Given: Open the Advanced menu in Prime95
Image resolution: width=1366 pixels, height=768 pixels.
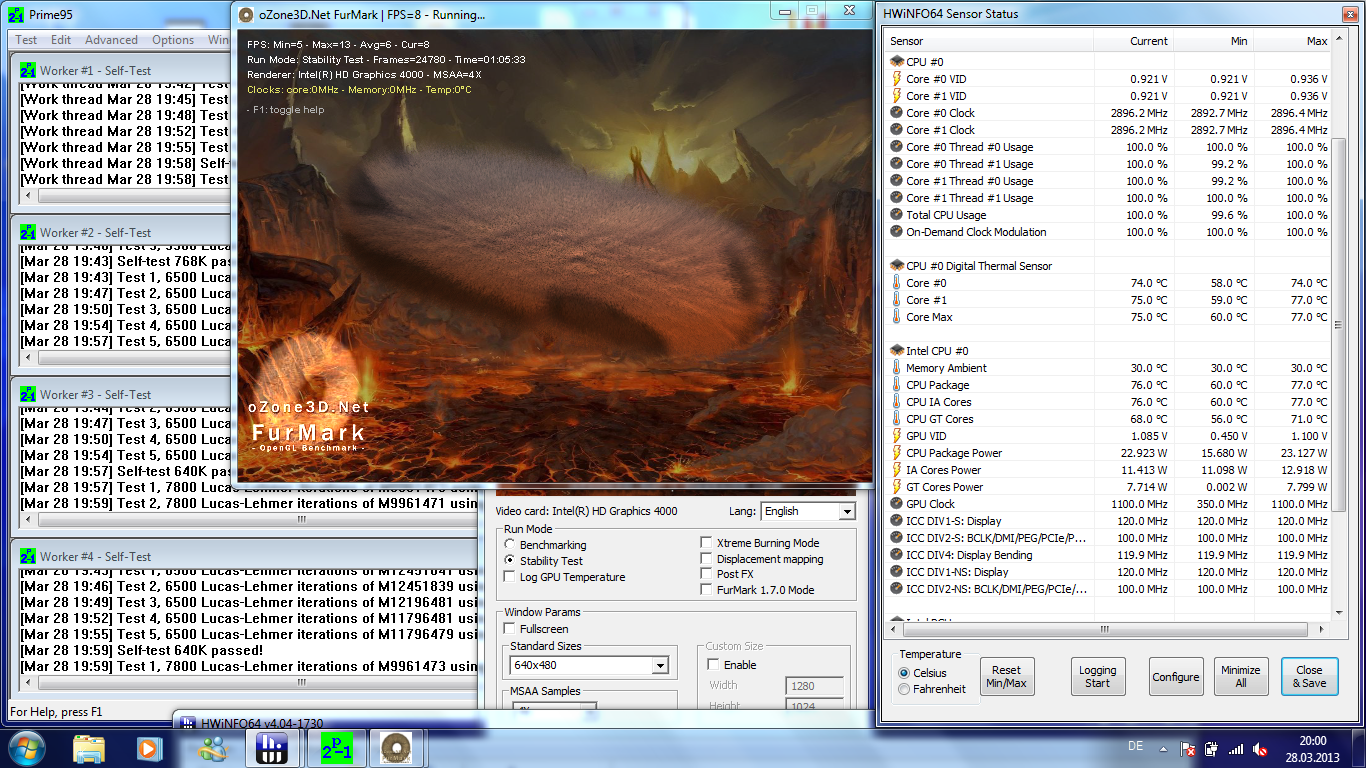Looking at the screenshot, I should (x=111, y=40).
